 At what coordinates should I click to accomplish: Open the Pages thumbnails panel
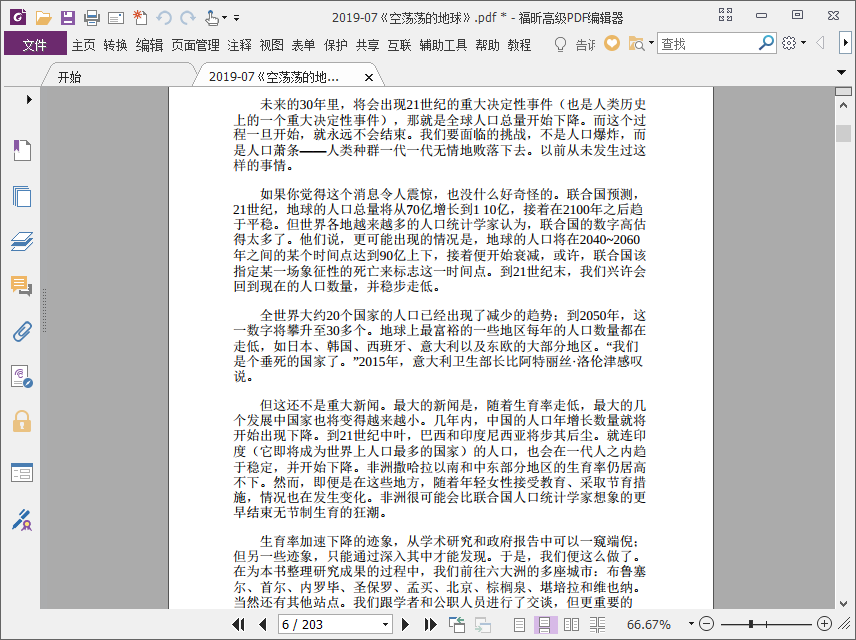[22, 195]
